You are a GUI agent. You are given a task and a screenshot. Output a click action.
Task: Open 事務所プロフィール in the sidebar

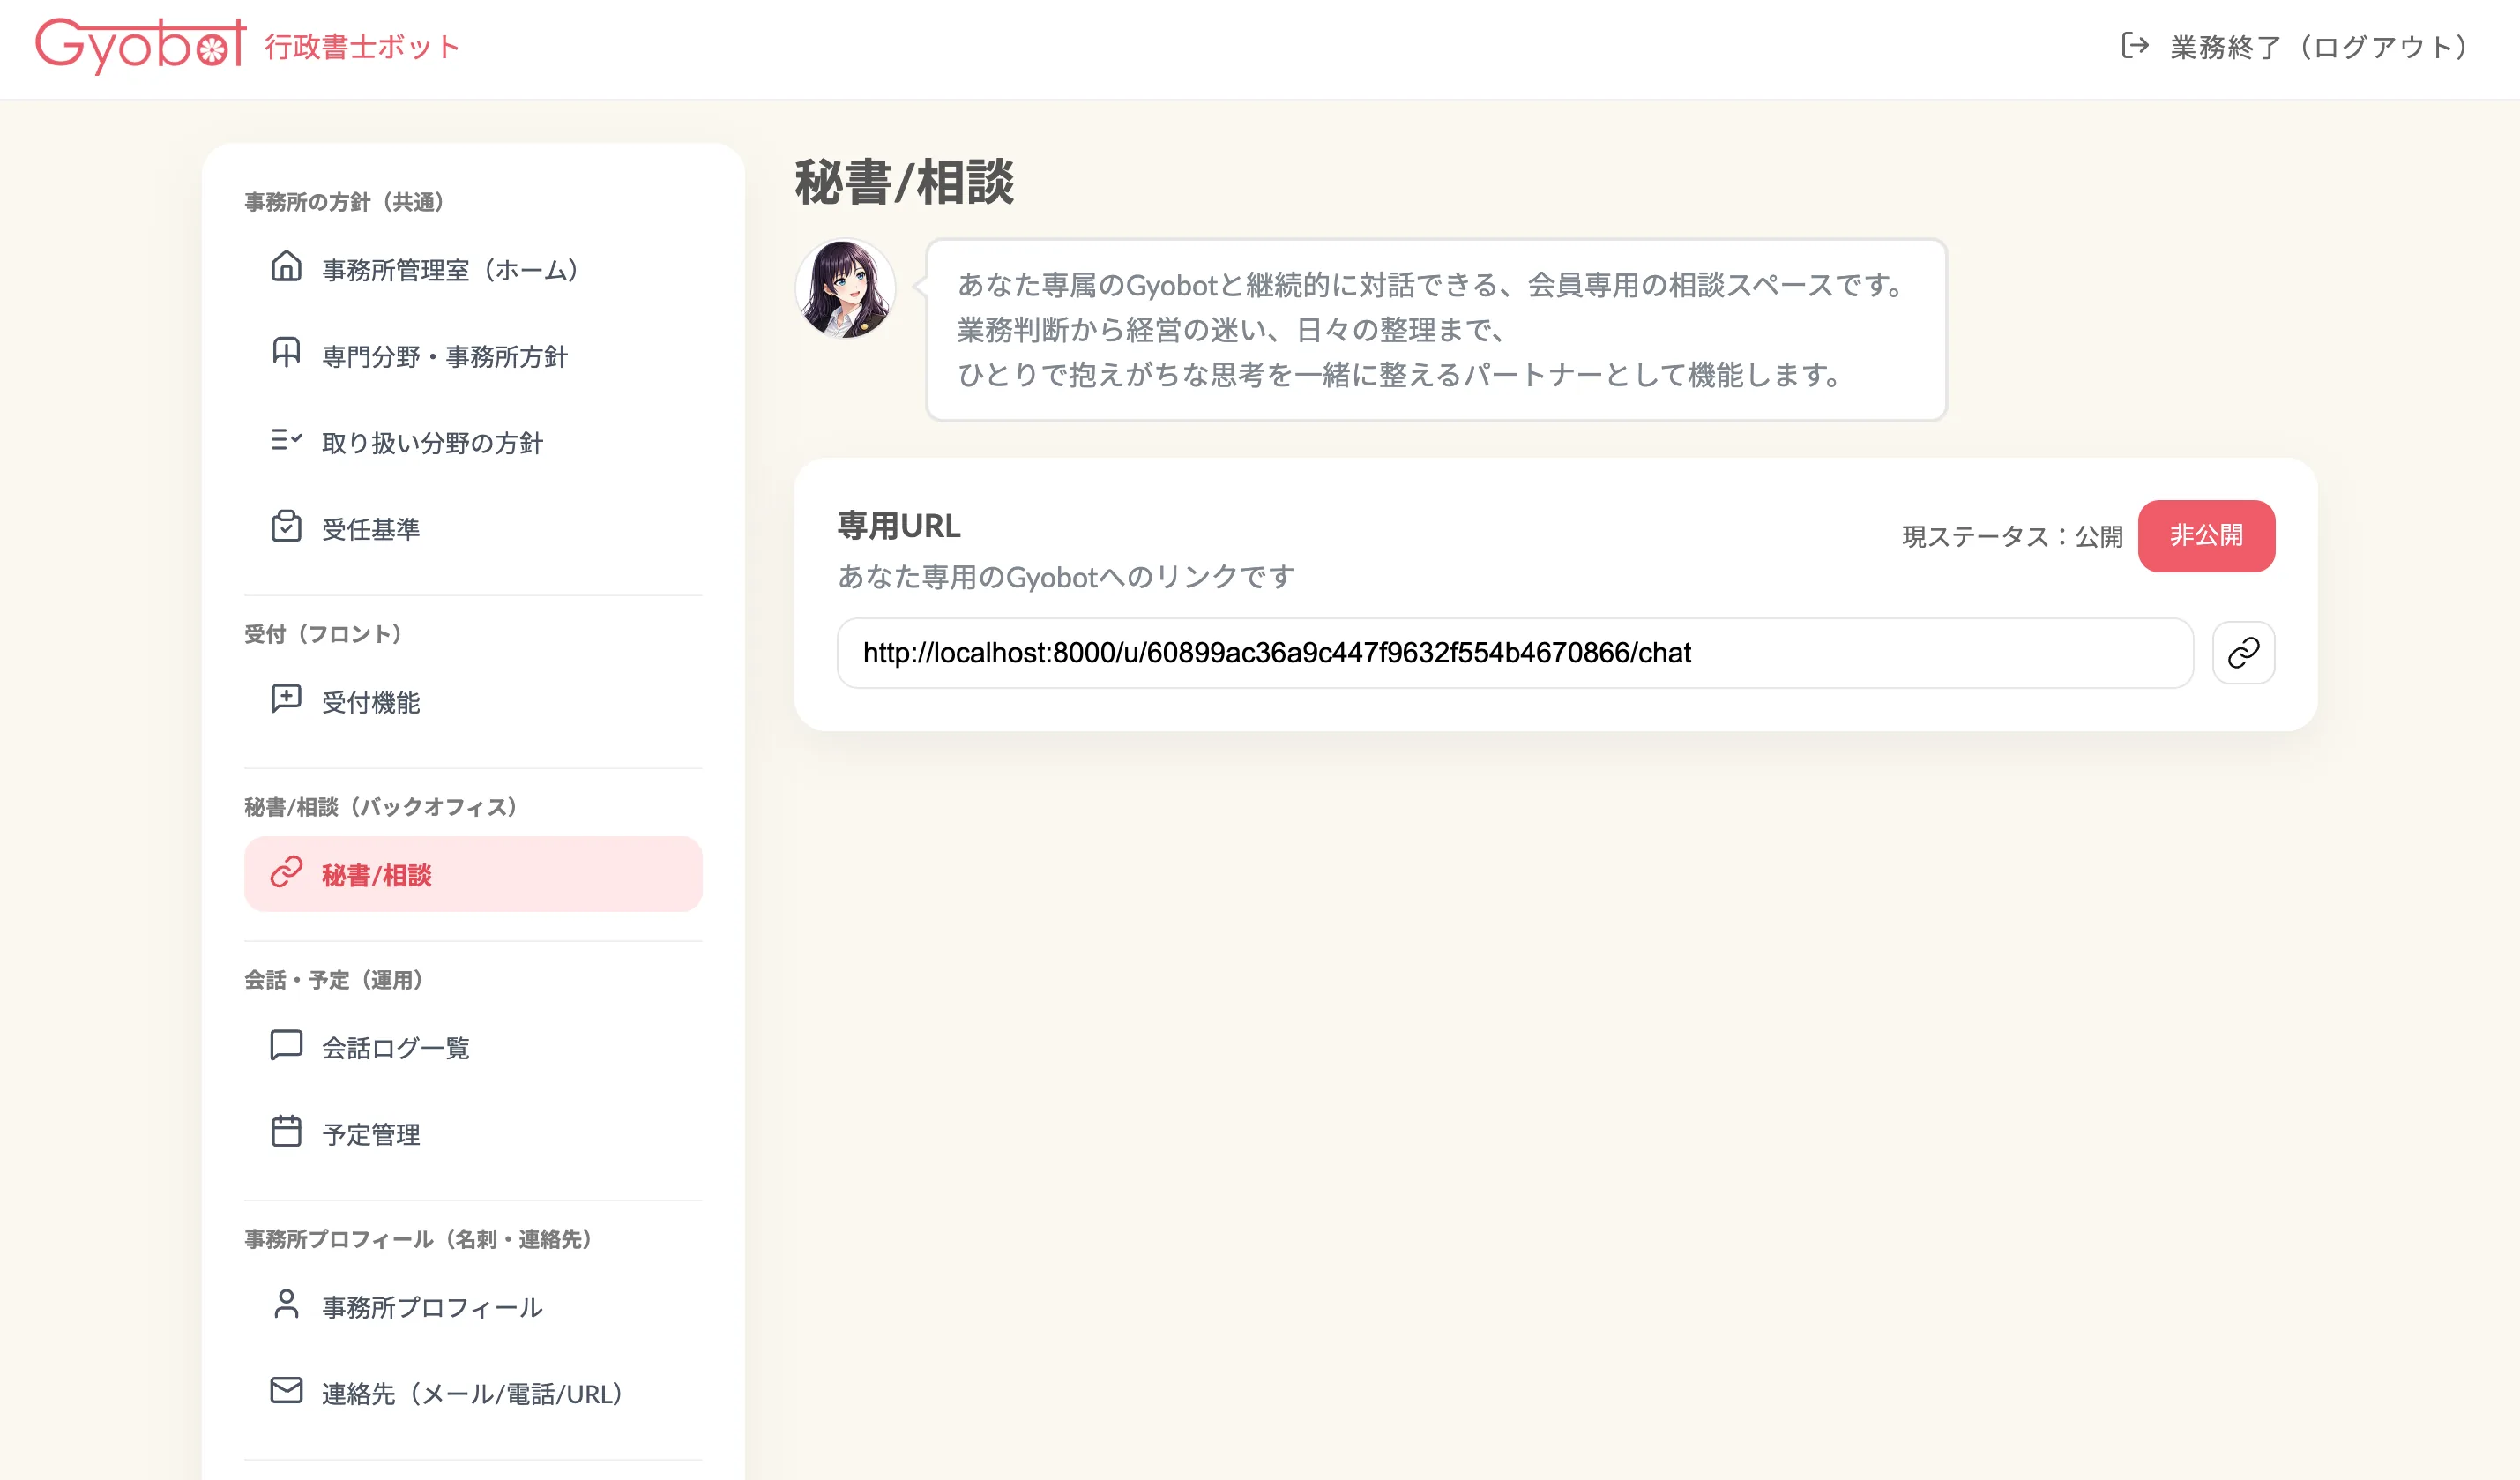point(431,1307)
